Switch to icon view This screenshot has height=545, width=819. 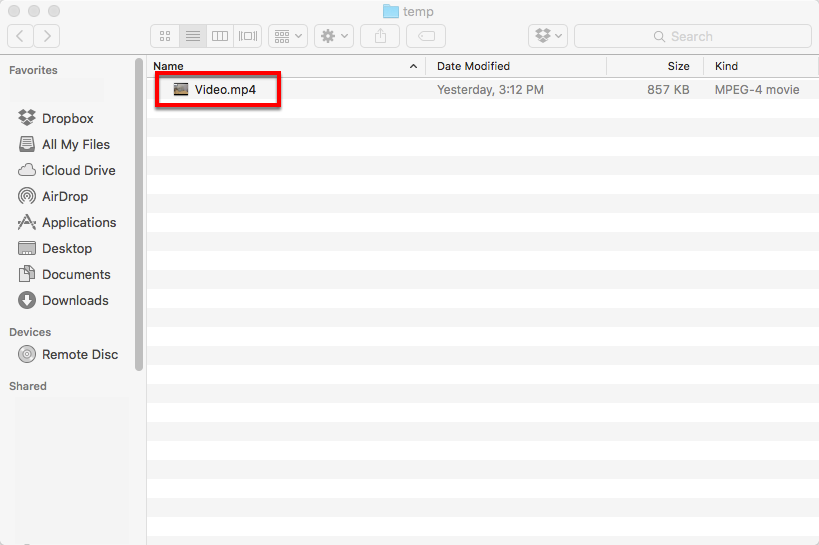click(x=165, y=36)
